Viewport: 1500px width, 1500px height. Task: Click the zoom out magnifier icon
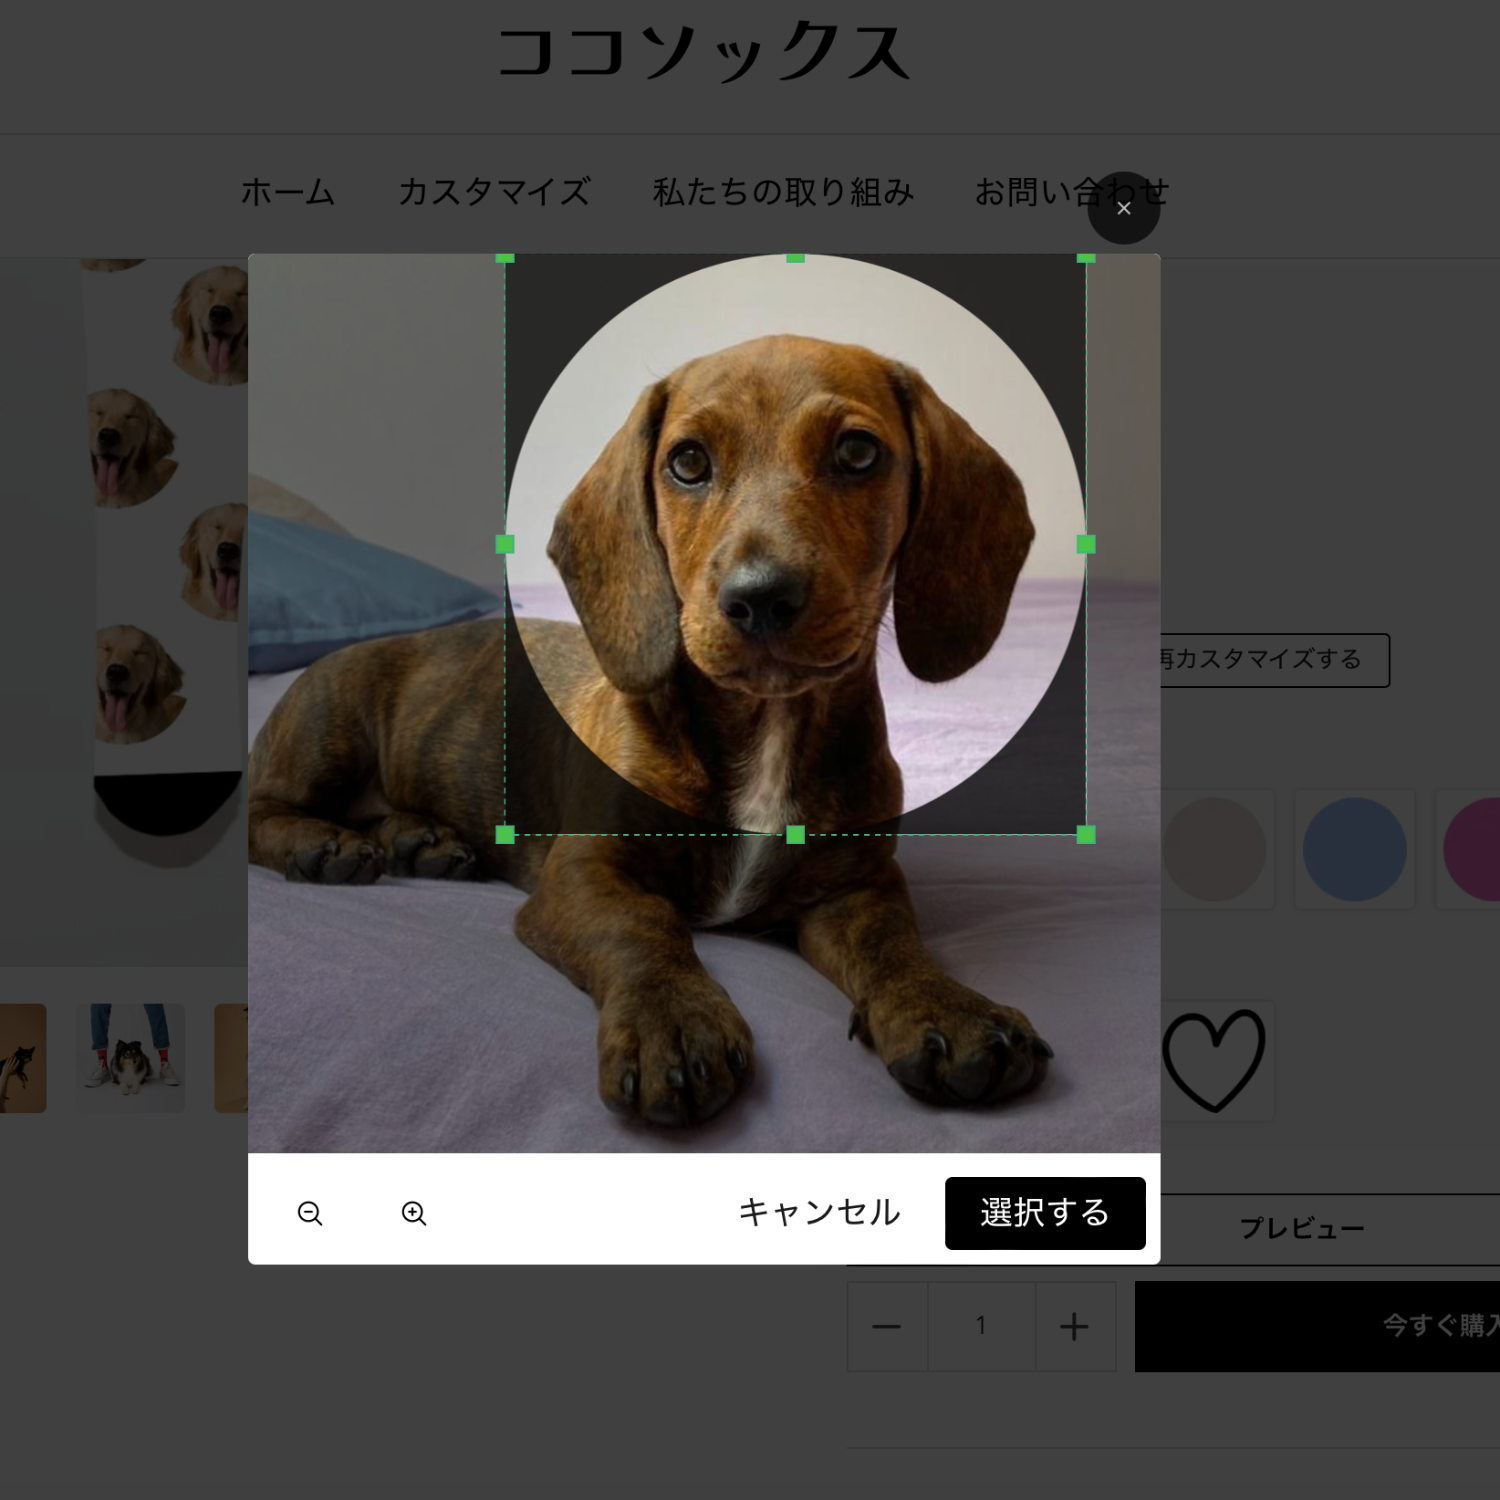tap(310, 1213)
